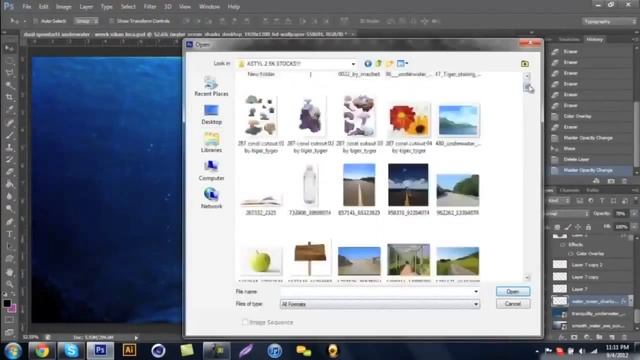Open the Kind layer filter dropdown
This screenshot has width=640, height=360.
point(559,201)
